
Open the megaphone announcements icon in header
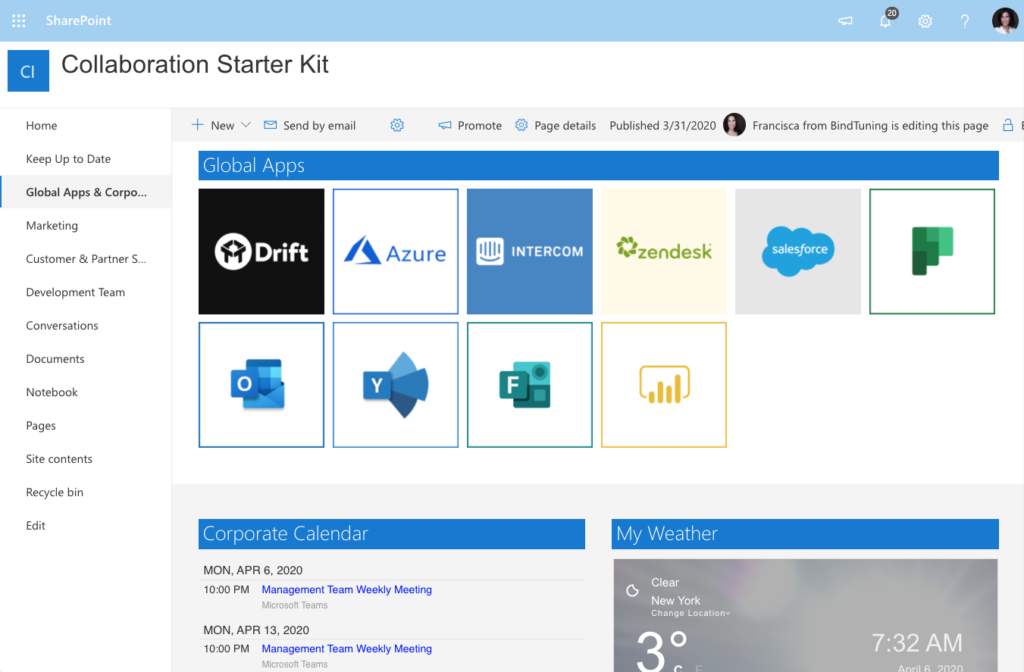(x=846, y=21)
